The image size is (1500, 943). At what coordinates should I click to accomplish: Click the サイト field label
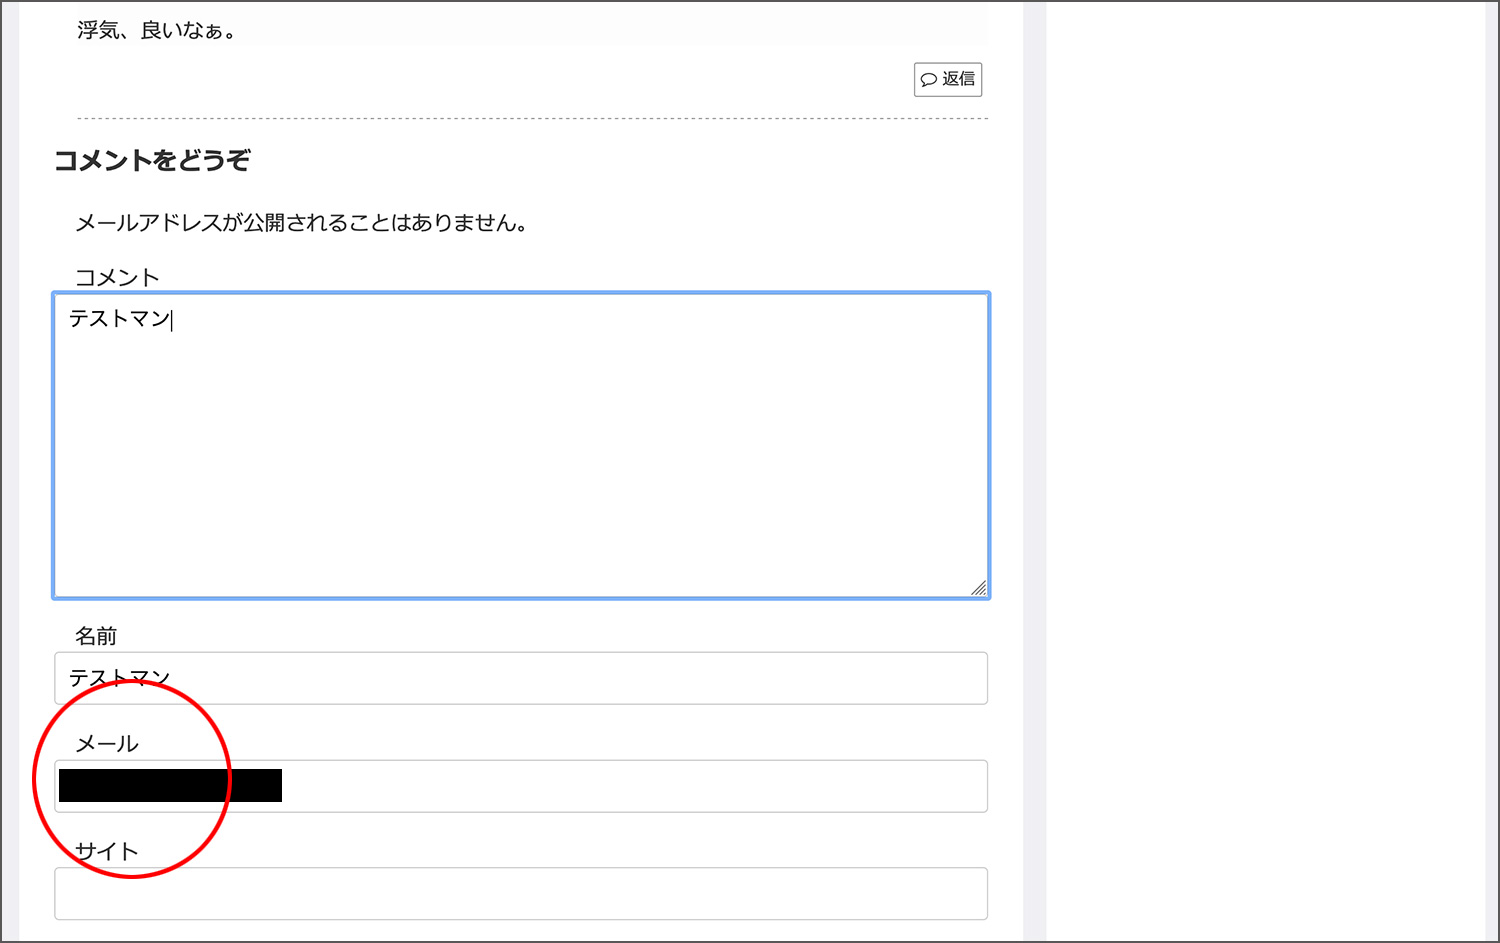pos(107,851)
